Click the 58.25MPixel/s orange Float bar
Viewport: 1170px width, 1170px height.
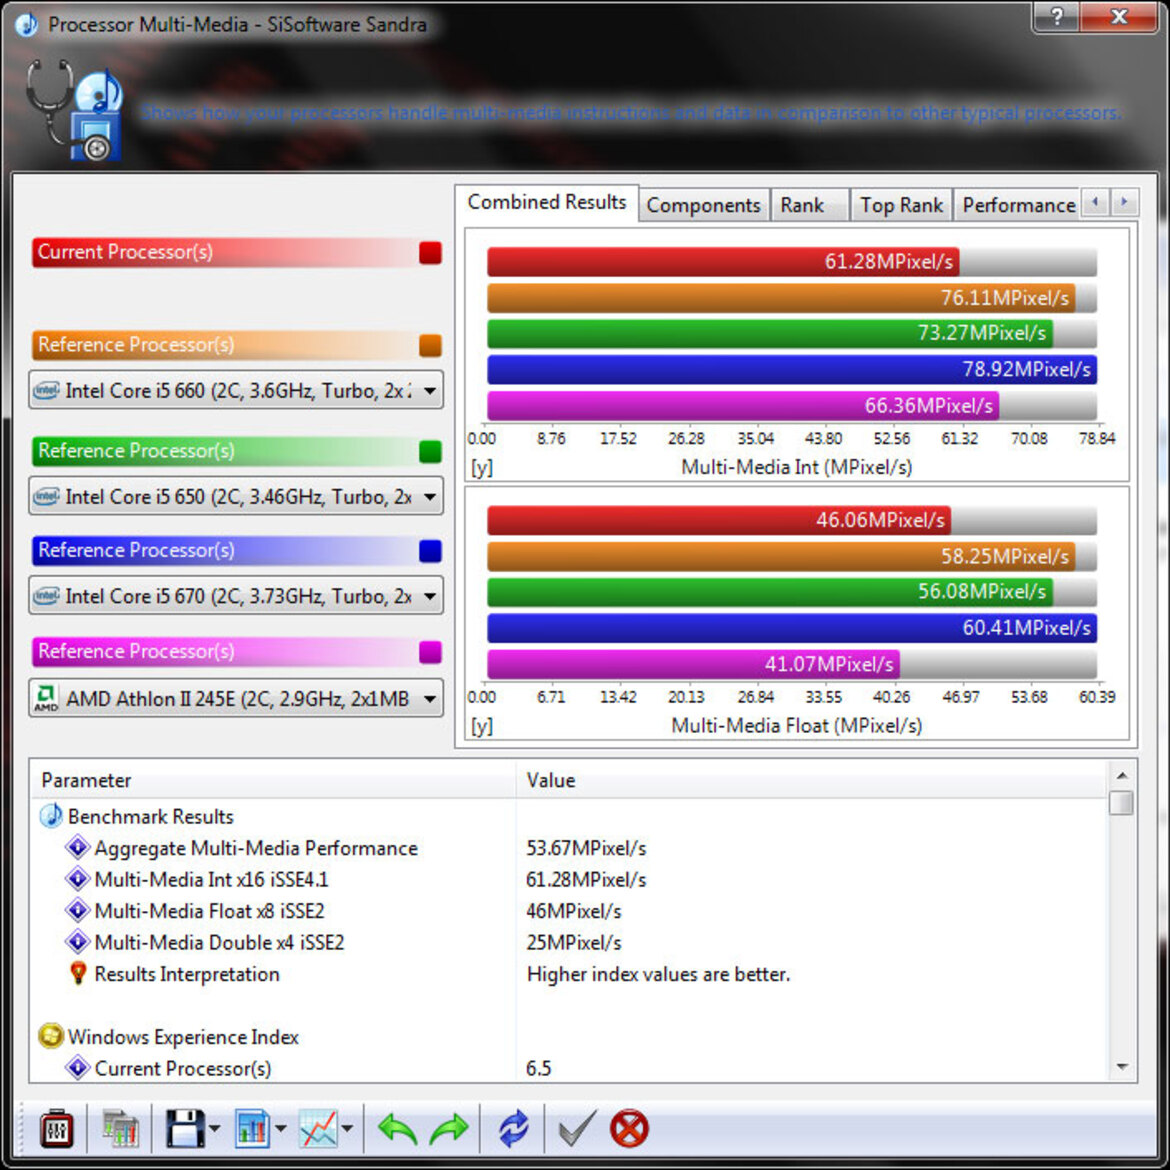click(x=781, y=556)
